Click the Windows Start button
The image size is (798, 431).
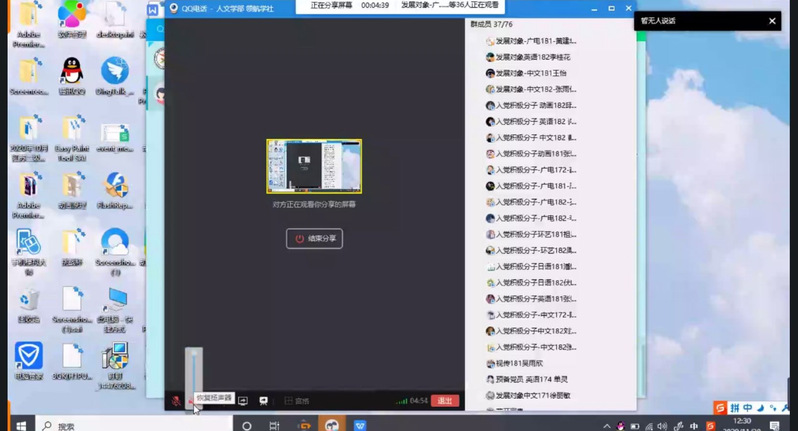pyautogui.click(x=17, y=425)
